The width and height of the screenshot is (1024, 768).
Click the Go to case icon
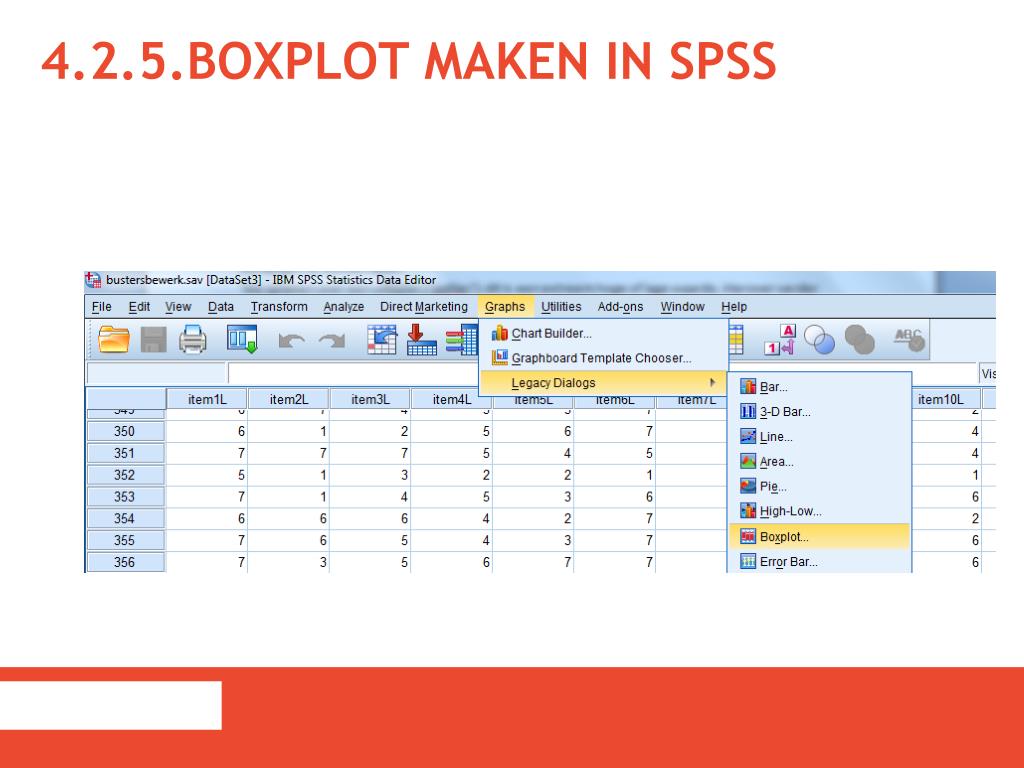pyautogui.click(x=382, y=340)
